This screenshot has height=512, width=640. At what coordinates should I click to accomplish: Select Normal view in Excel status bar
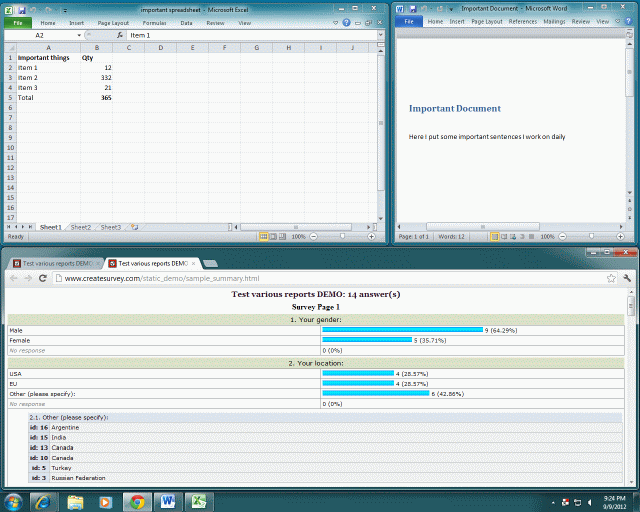click(x=263, y=237)
